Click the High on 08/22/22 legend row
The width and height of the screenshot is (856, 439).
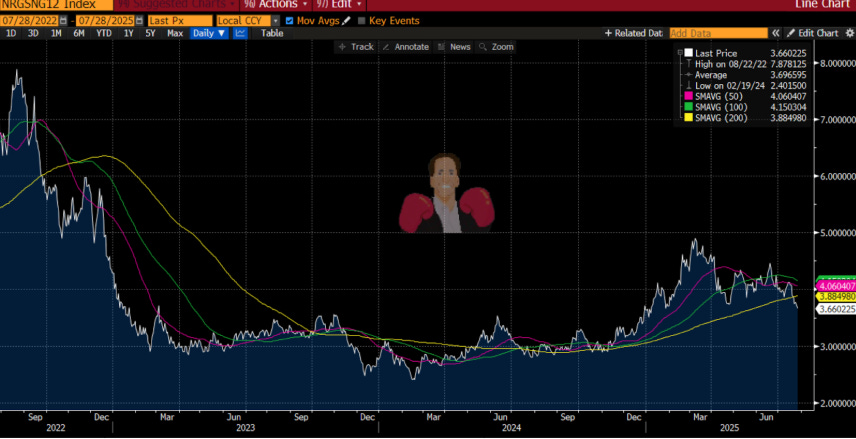(x=745, y=64)
